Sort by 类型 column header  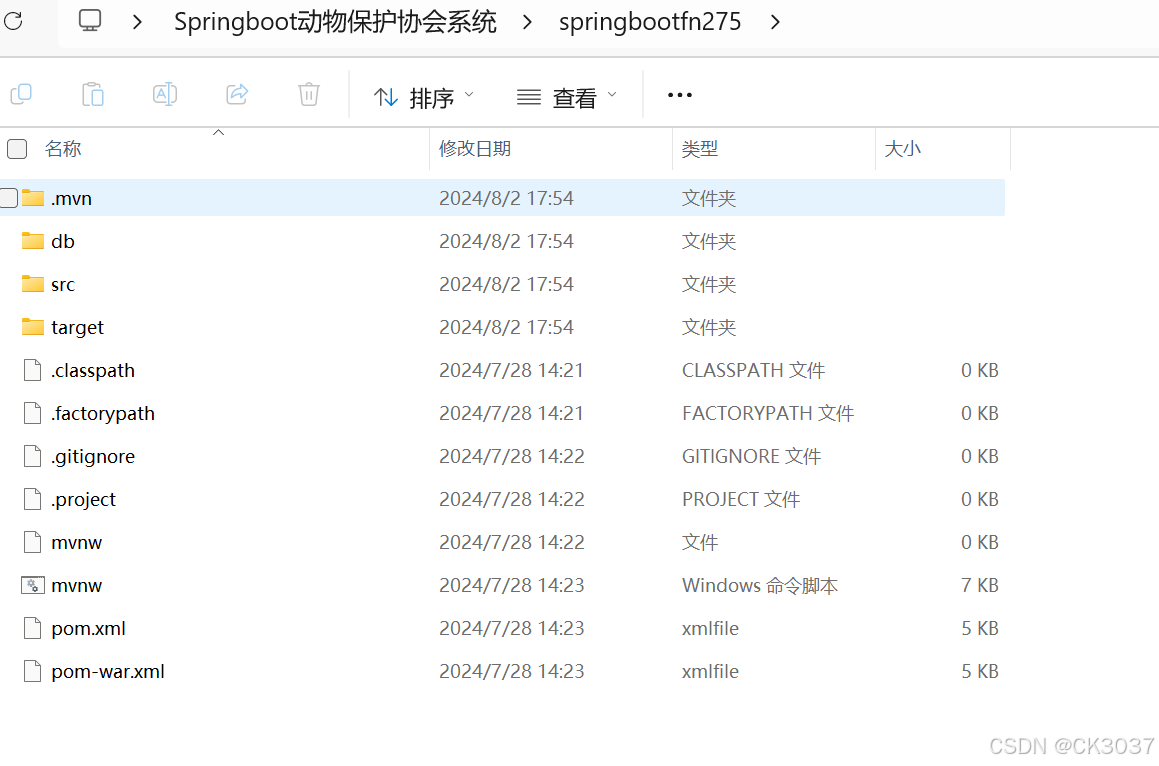tap(700, 149)
